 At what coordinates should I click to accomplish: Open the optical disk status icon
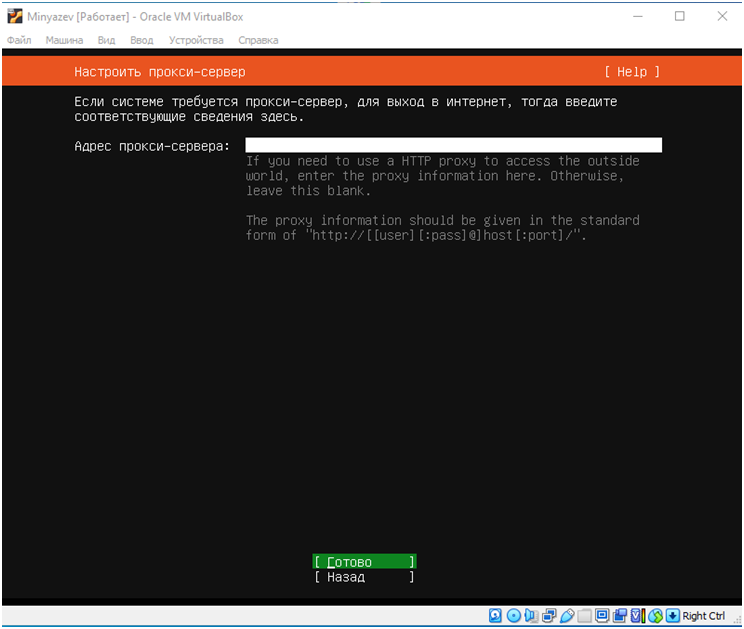tap(514, 616)
